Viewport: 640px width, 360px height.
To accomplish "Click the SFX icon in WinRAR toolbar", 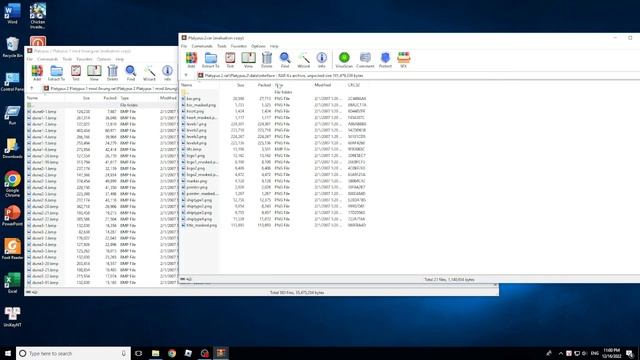I will (403, 60).
